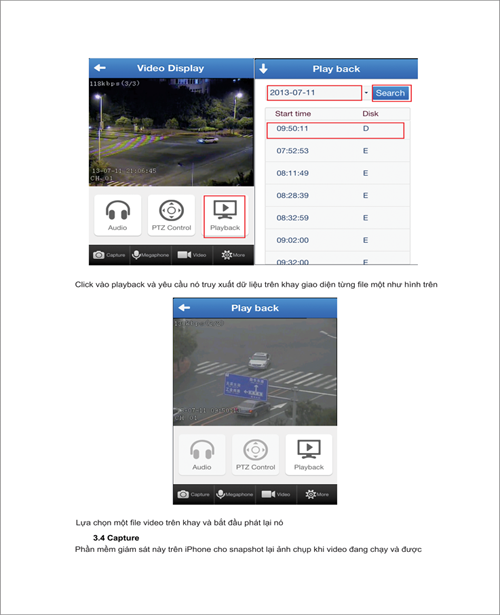The height and width of the screenshot is (615, 500).
Task: Click the 3.4 Capture heading
Action: (x=116, y=538)
